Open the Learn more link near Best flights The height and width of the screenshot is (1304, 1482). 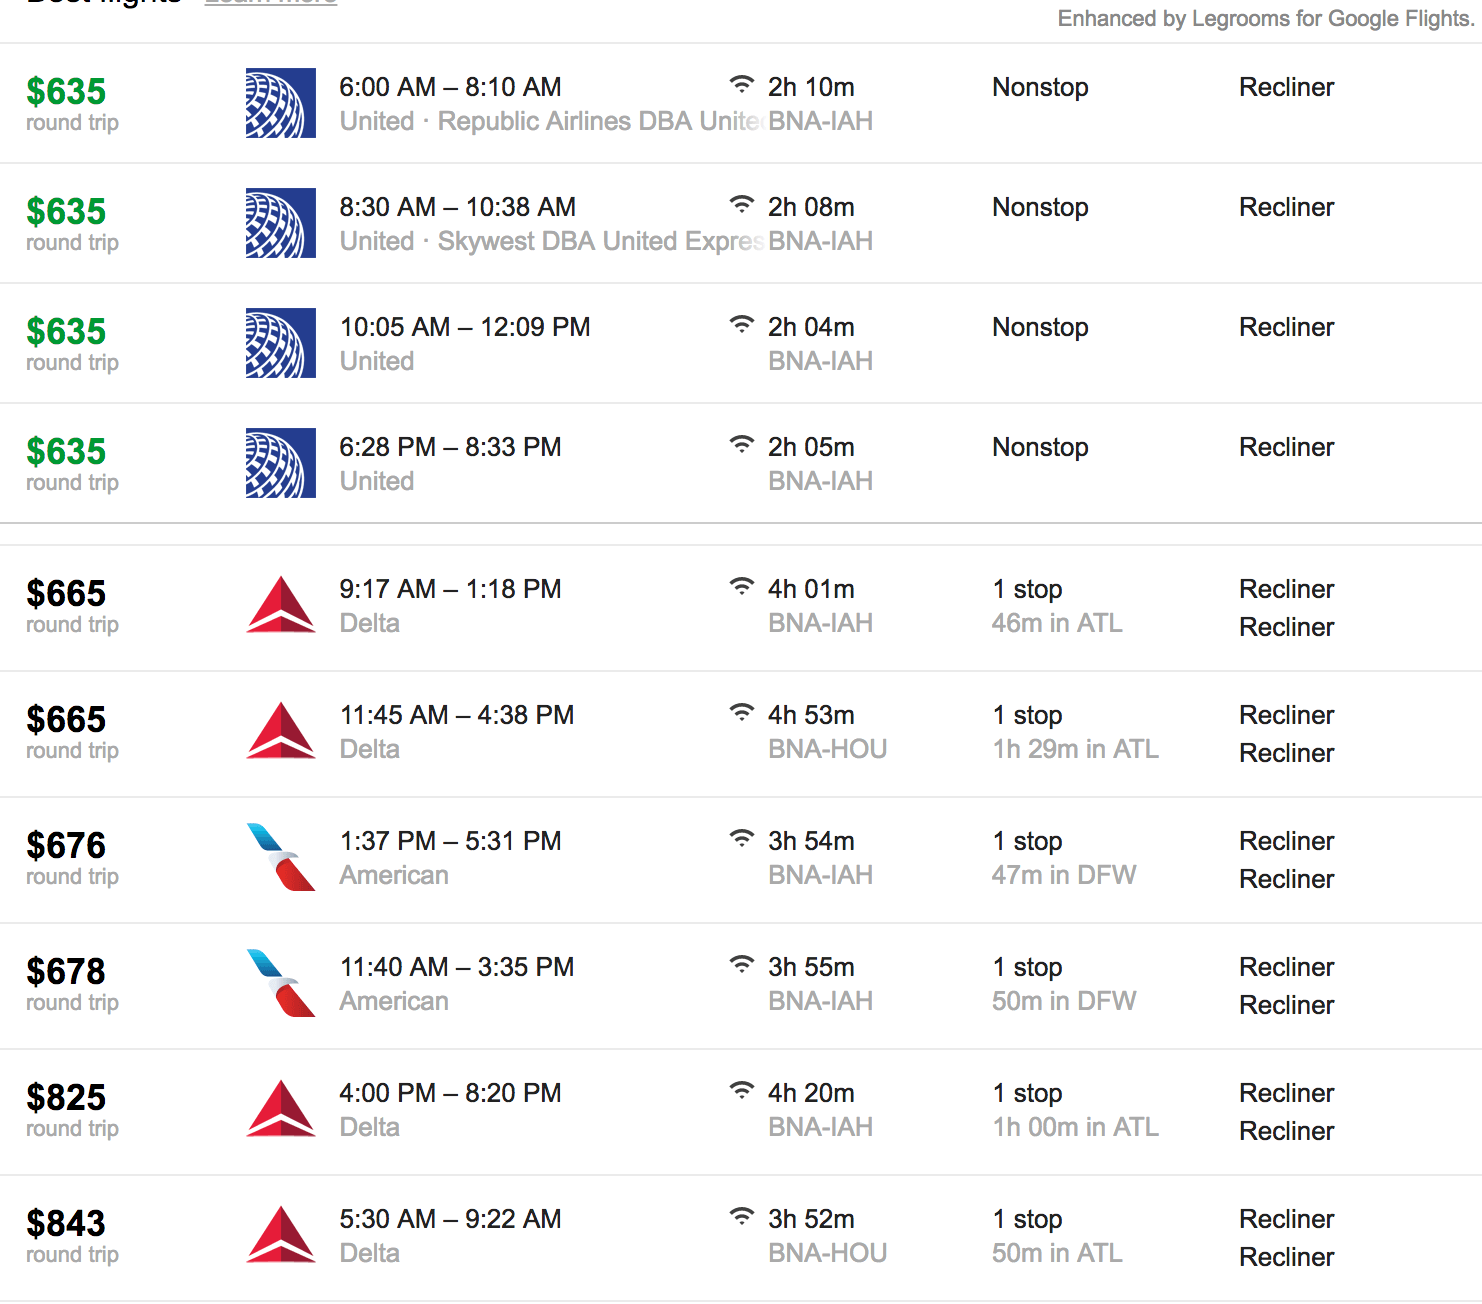[x=271, y=3]
